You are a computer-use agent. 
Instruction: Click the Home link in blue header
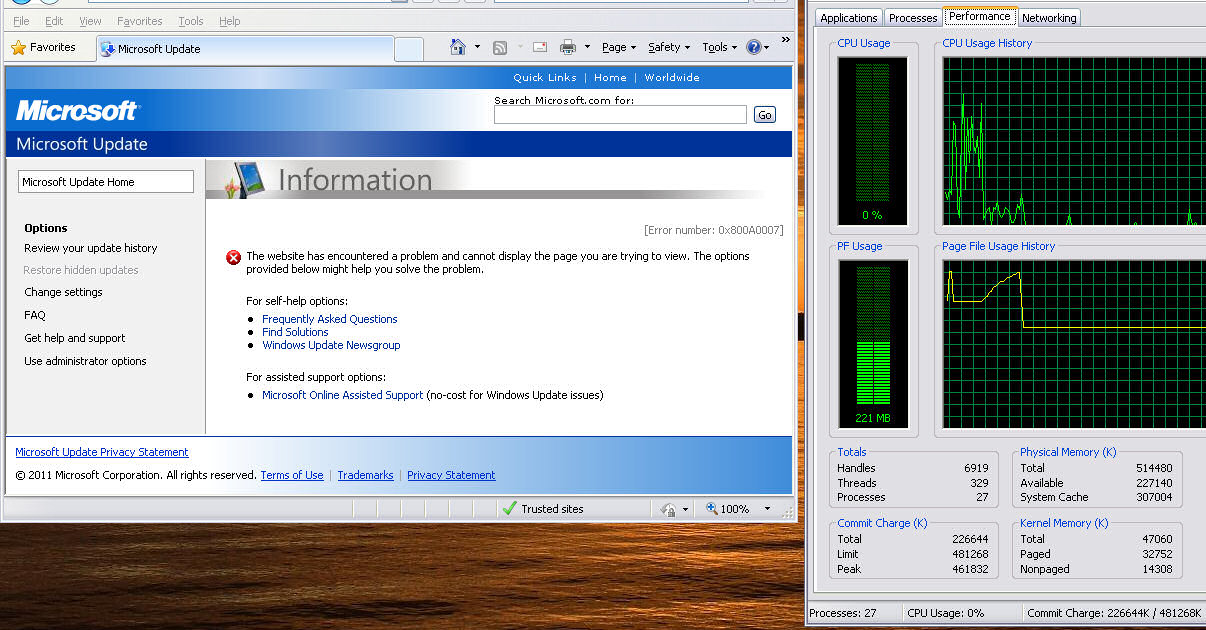[x=610, y=77]
